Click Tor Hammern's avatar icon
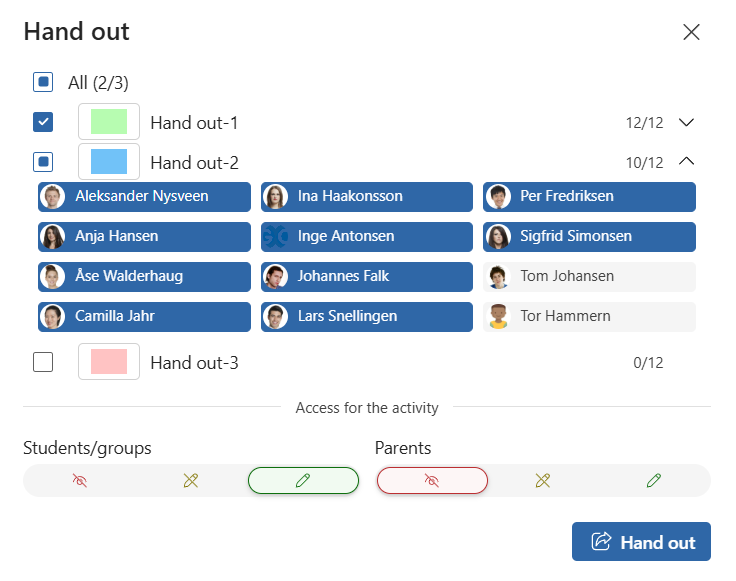 498,316
